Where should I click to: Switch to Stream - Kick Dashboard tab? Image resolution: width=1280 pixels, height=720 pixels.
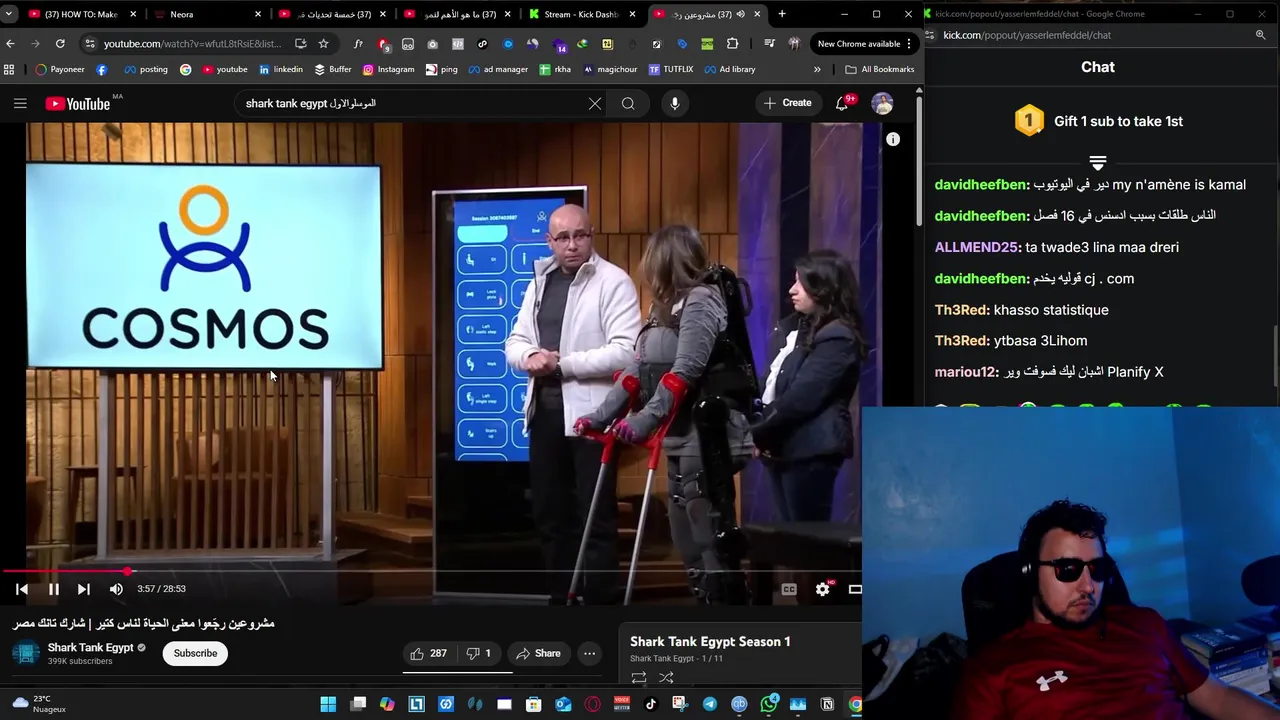tap(582, 14)
